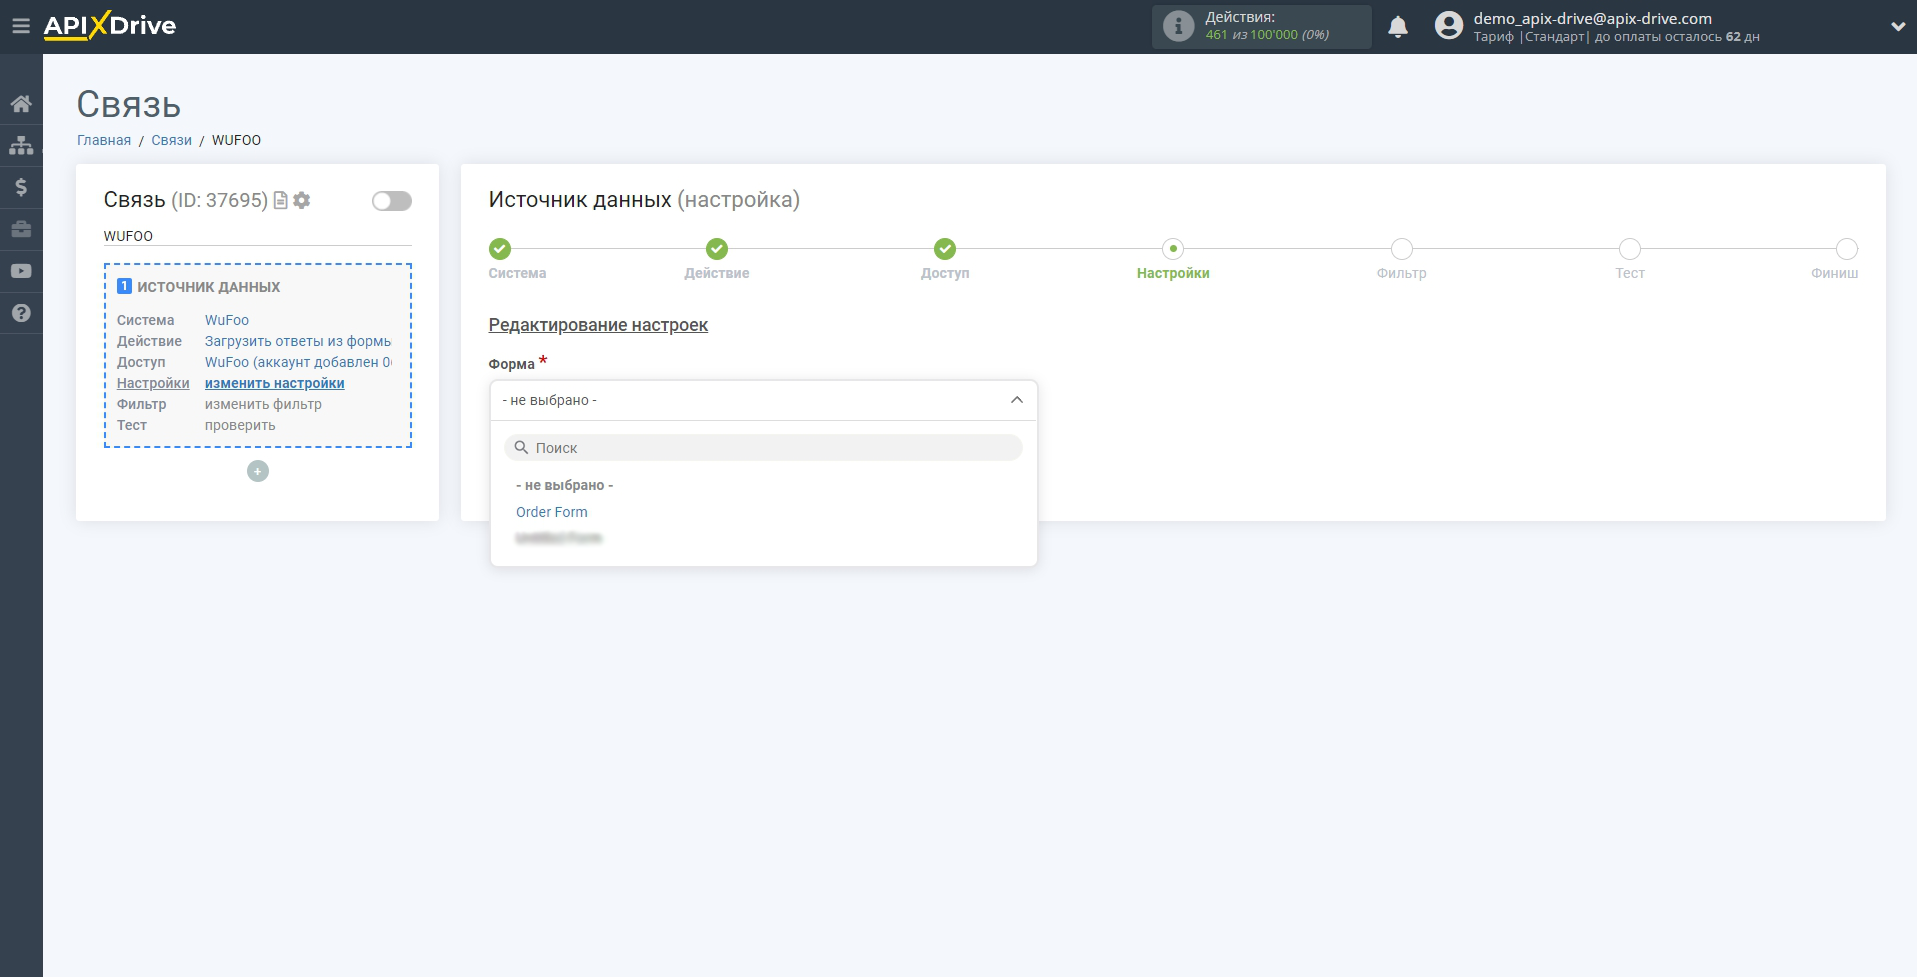
Task: Click 'проверить' test text
Action: coord(240,425)
